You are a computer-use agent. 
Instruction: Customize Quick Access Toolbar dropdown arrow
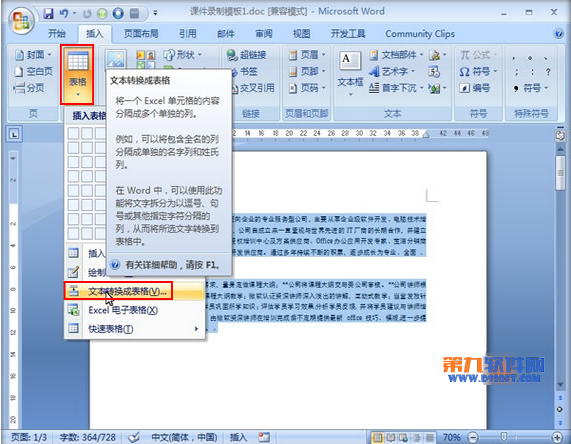155,13
